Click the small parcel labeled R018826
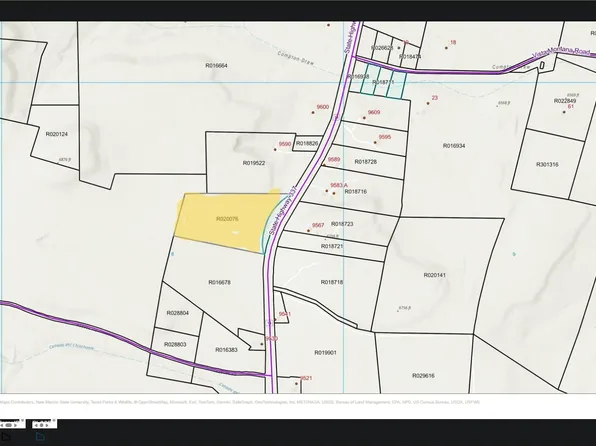 click(307, 143)
